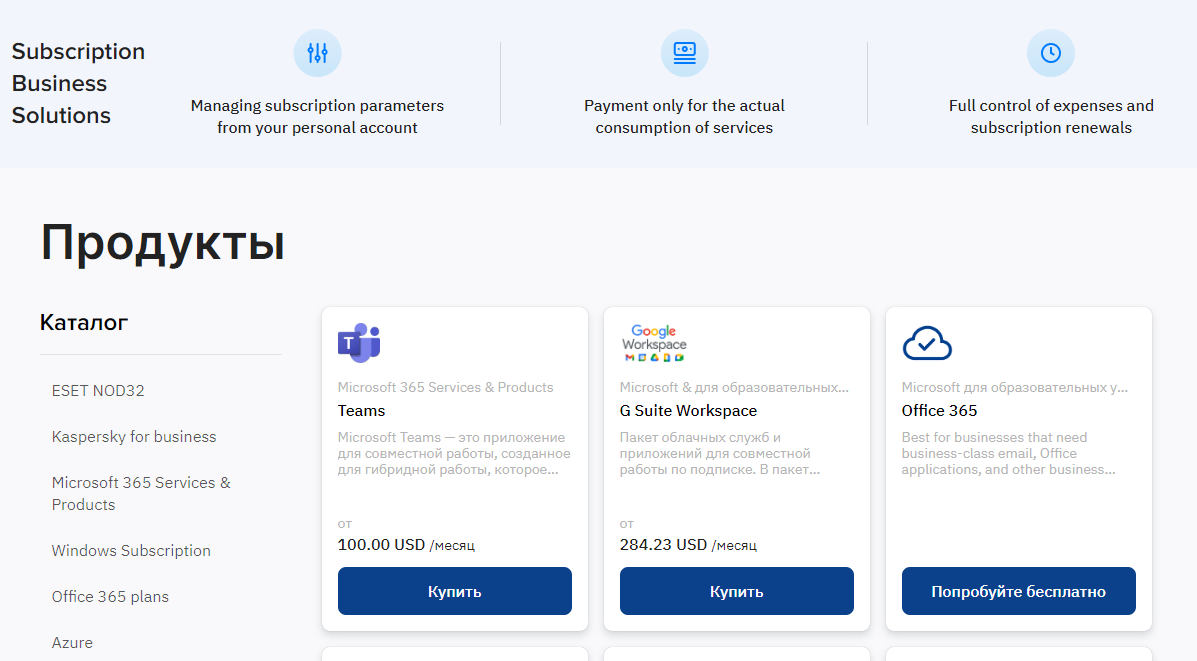1197x661 pixels.
Task: Click the clock icon for expense control
Action: 1051,53
